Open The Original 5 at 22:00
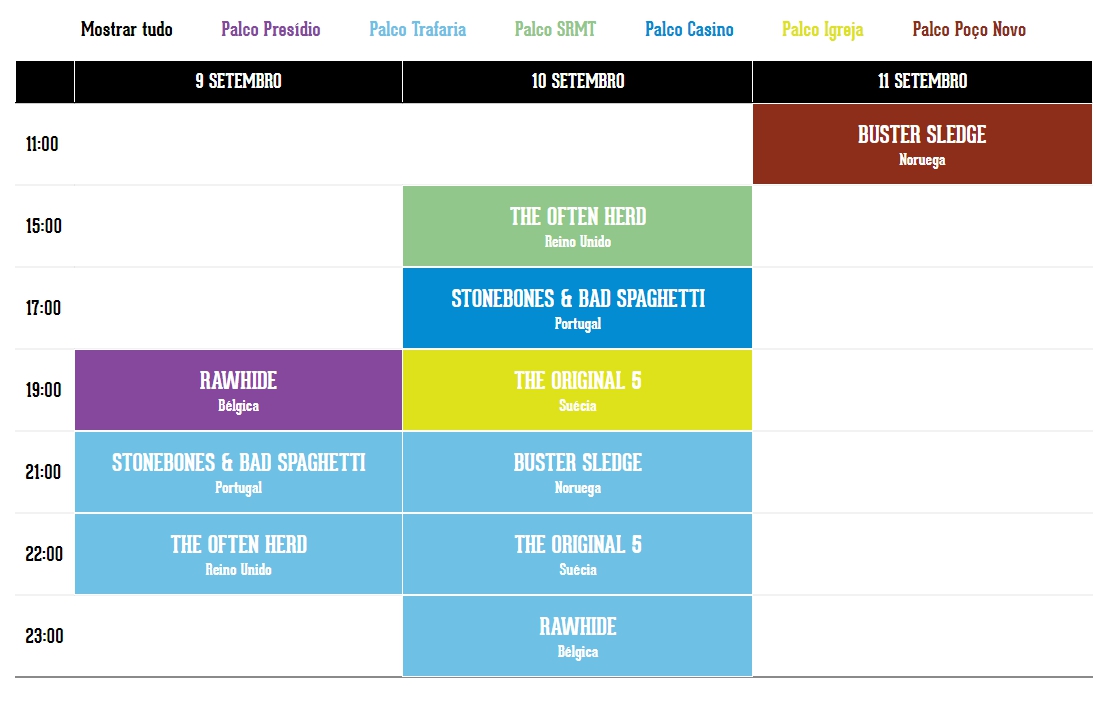Image resolution: width=1105 pixels, height=701 pixels. click(x=577, y=554)
